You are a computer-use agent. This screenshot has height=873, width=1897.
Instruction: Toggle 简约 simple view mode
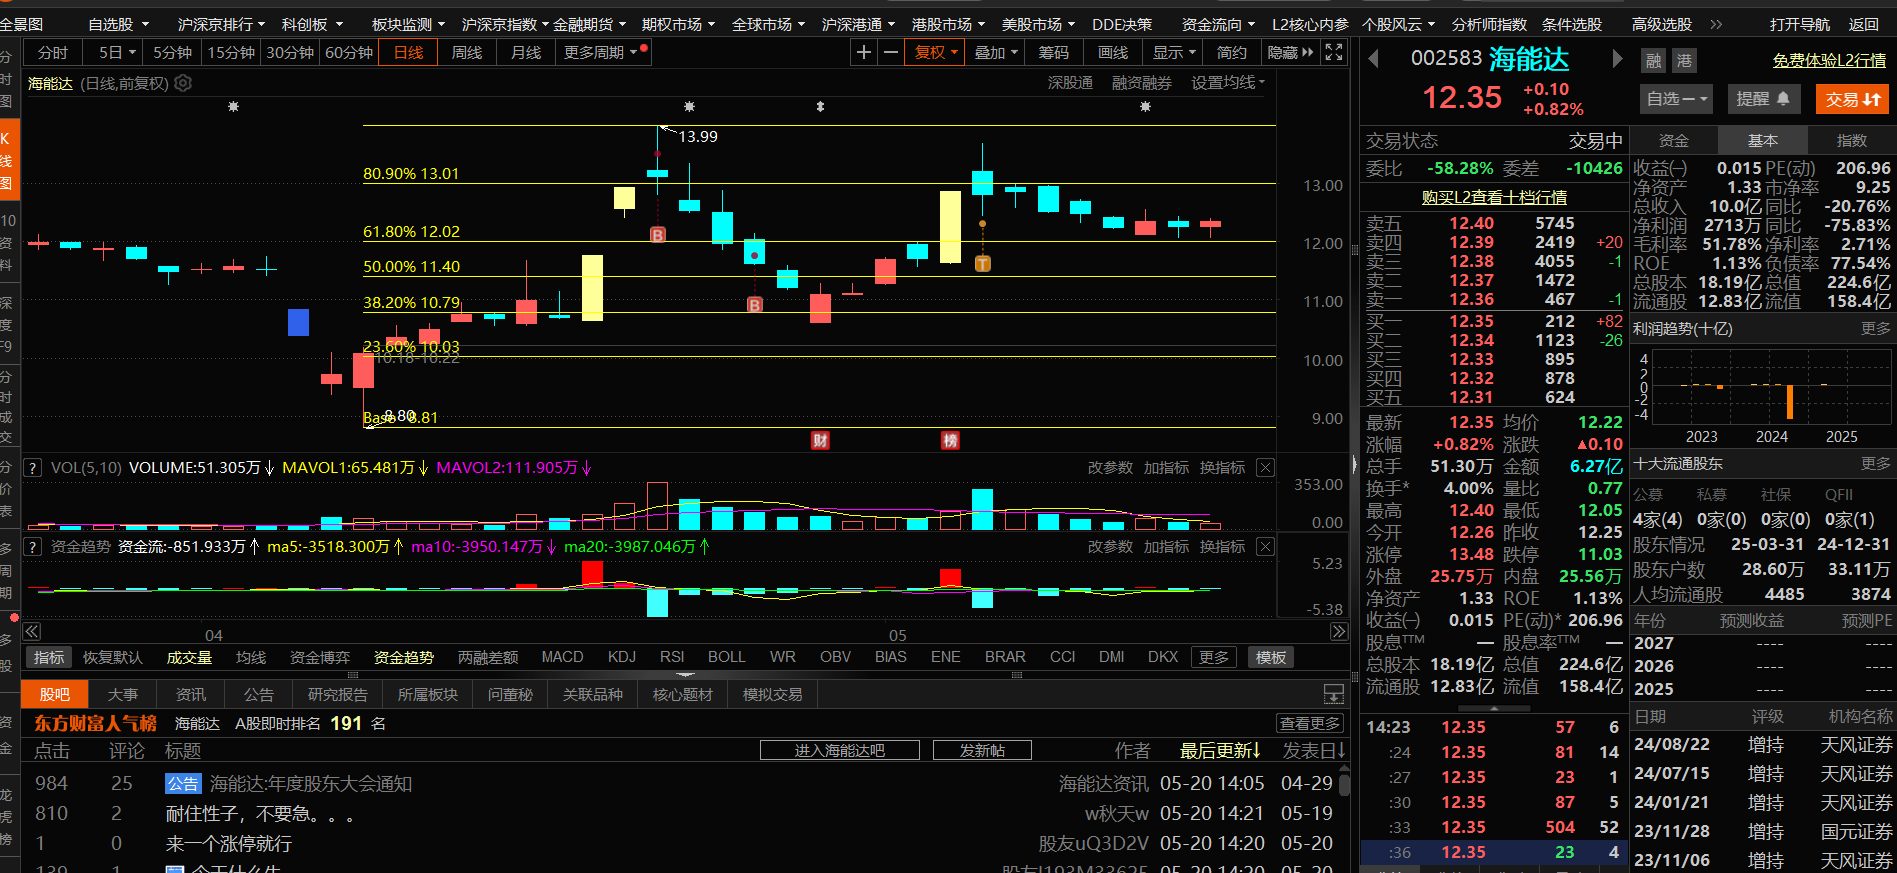(1232, 52)
